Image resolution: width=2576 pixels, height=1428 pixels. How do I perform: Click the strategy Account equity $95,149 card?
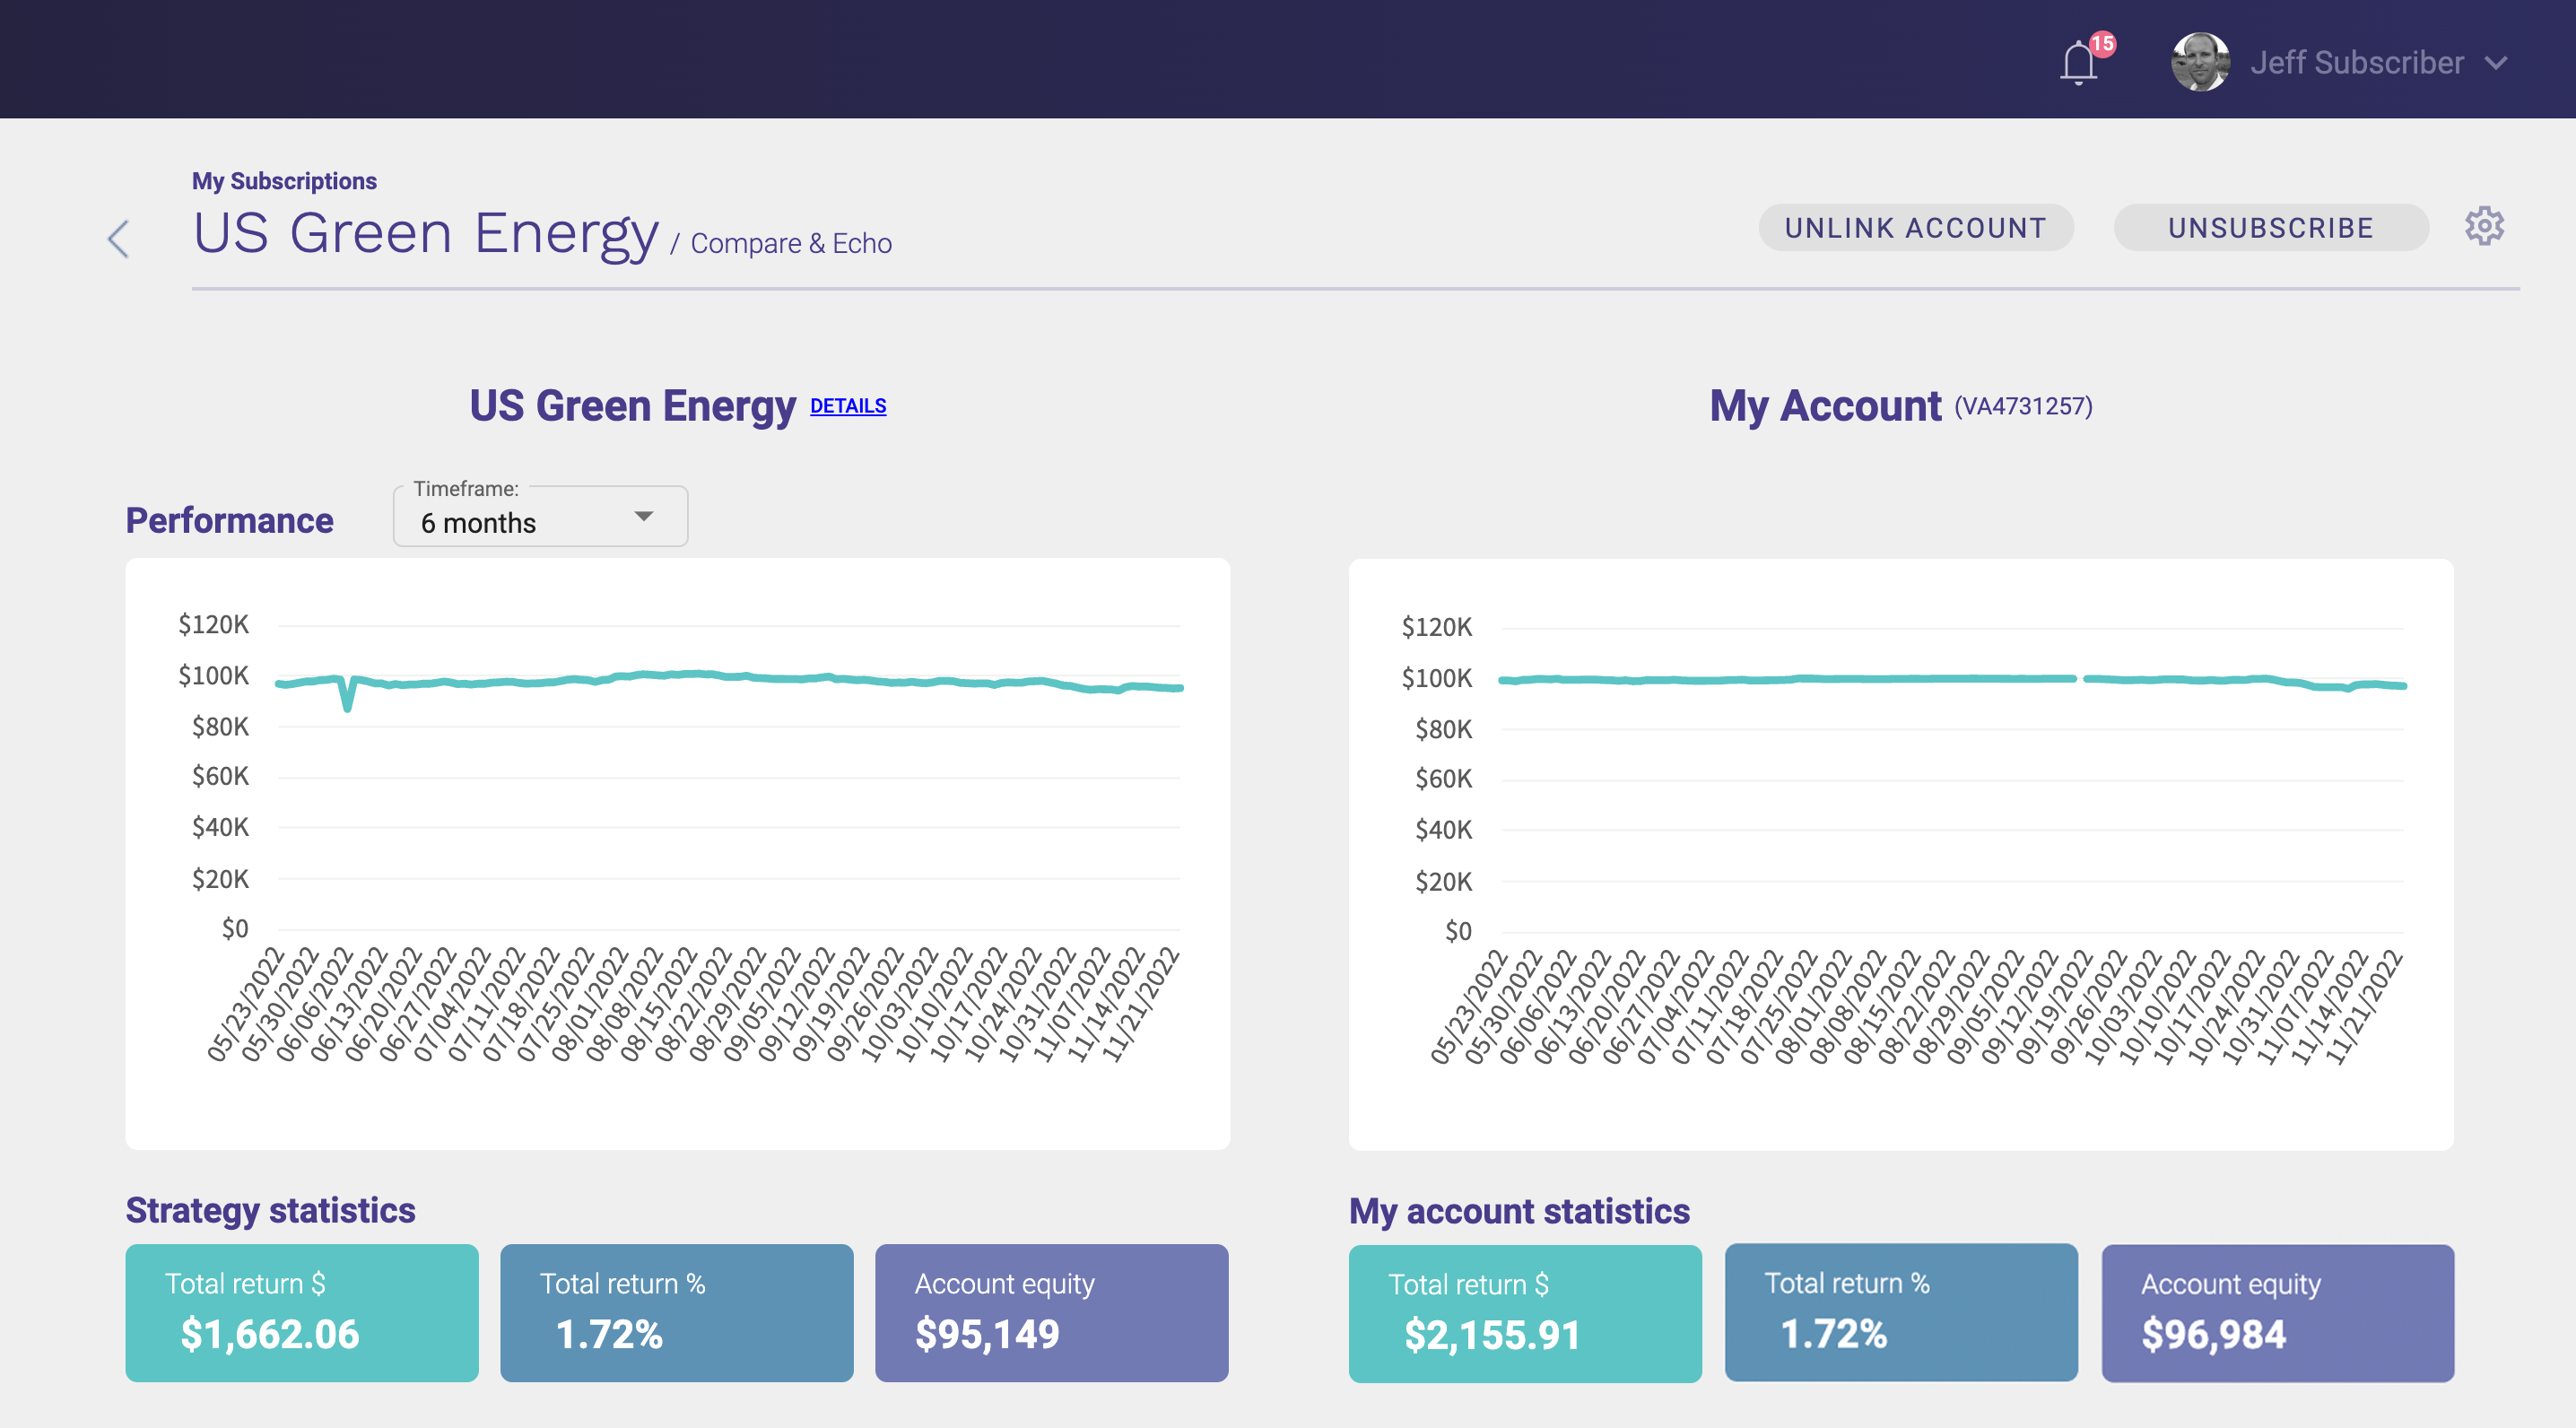(x=1051, y=1312)
